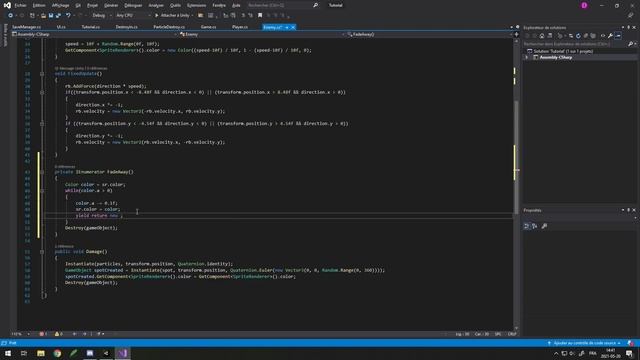This screenshot has width=640, height=360.
Task: Open the Projet menu
Action: pyautogui.click(x=92, y=5)
